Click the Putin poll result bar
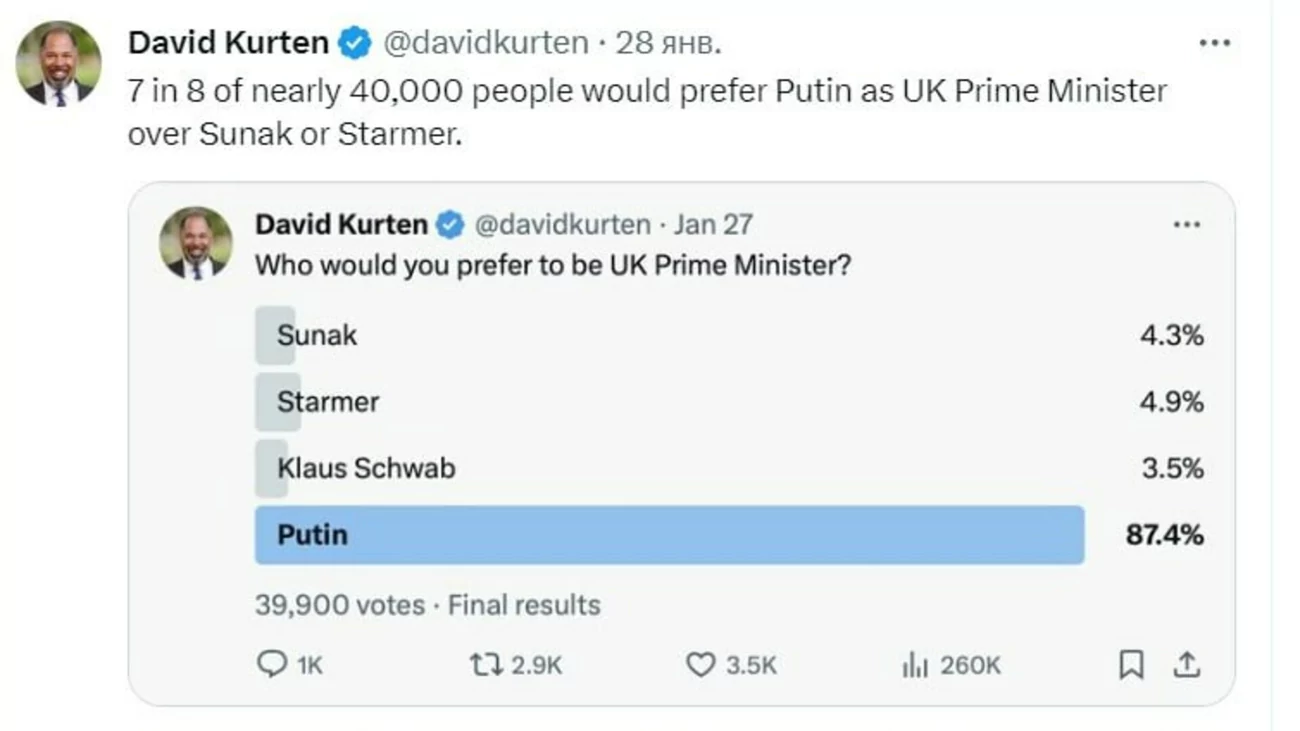This screenshot has height=731, width=1300. 668,535
